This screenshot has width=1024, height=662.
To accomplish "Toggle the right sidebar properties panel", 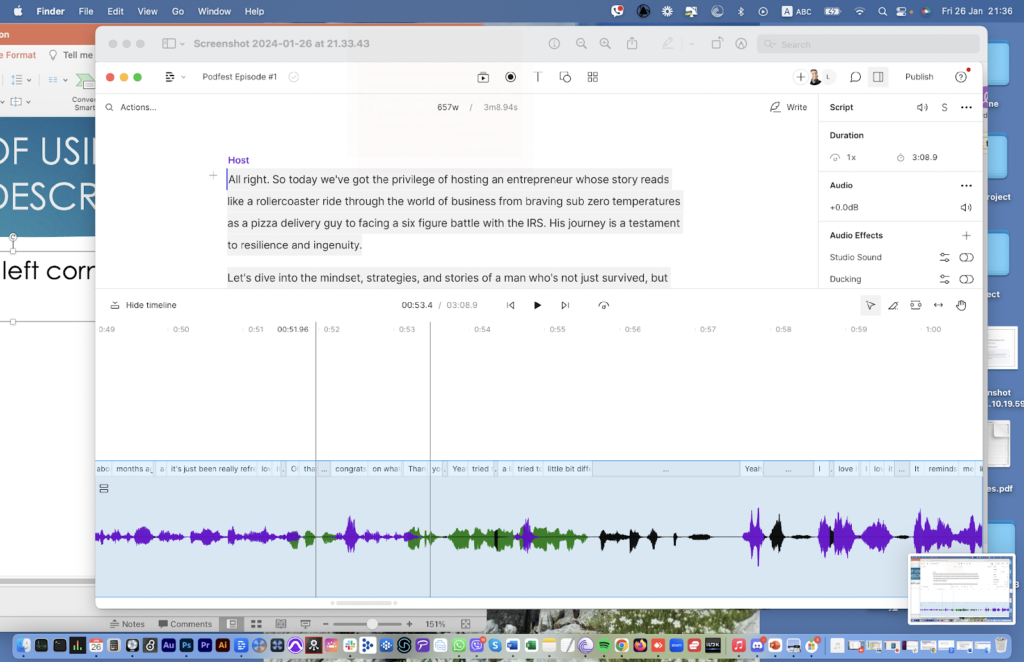I will (x=878, y=77).
